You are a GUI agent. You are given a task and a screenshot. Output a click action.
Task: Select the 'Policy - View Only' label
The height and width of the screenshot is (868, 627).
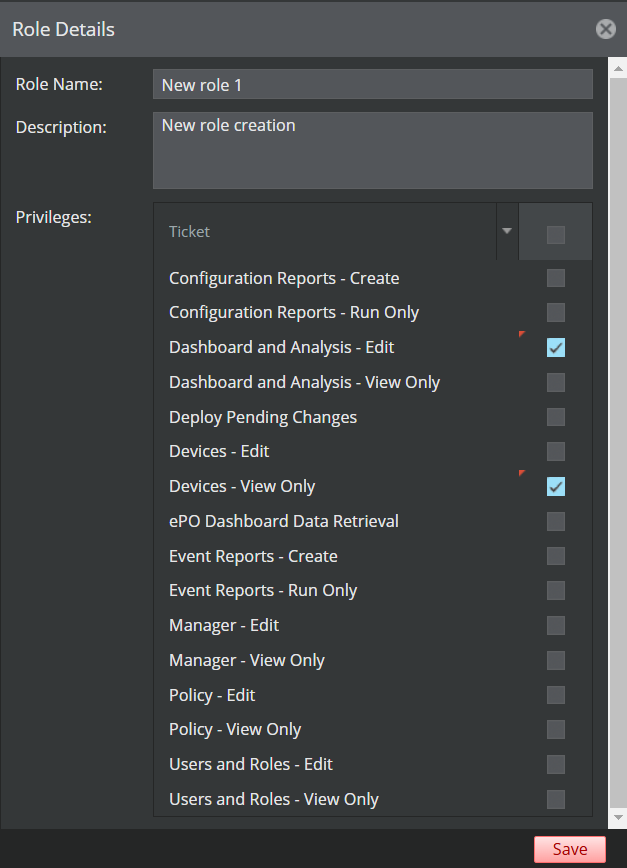click(x=235, y=730)
